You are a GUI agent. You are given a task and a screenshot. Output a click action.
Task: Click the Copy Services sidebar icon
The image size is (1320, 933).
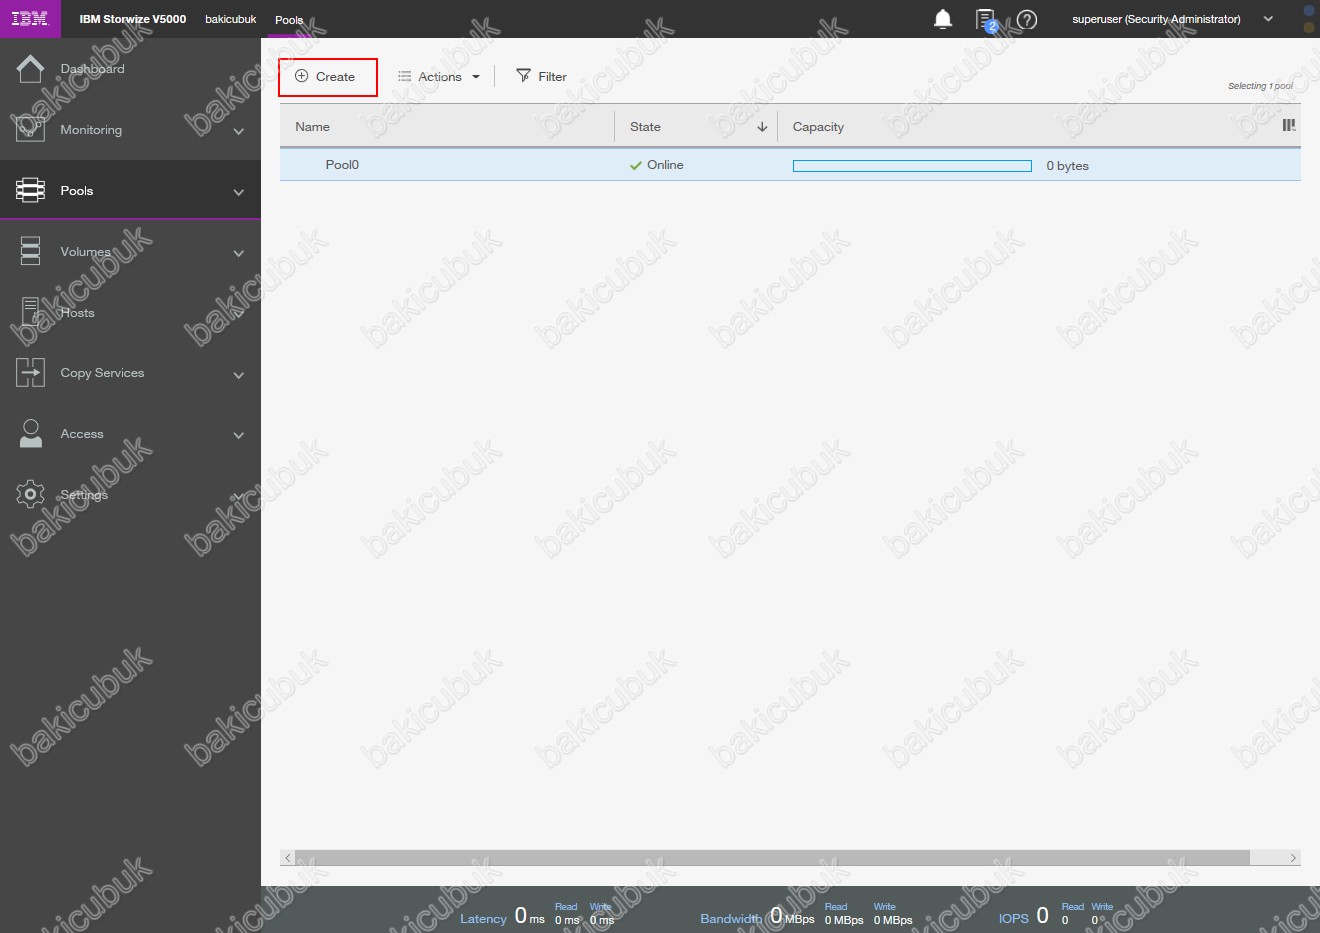point(30,373)
